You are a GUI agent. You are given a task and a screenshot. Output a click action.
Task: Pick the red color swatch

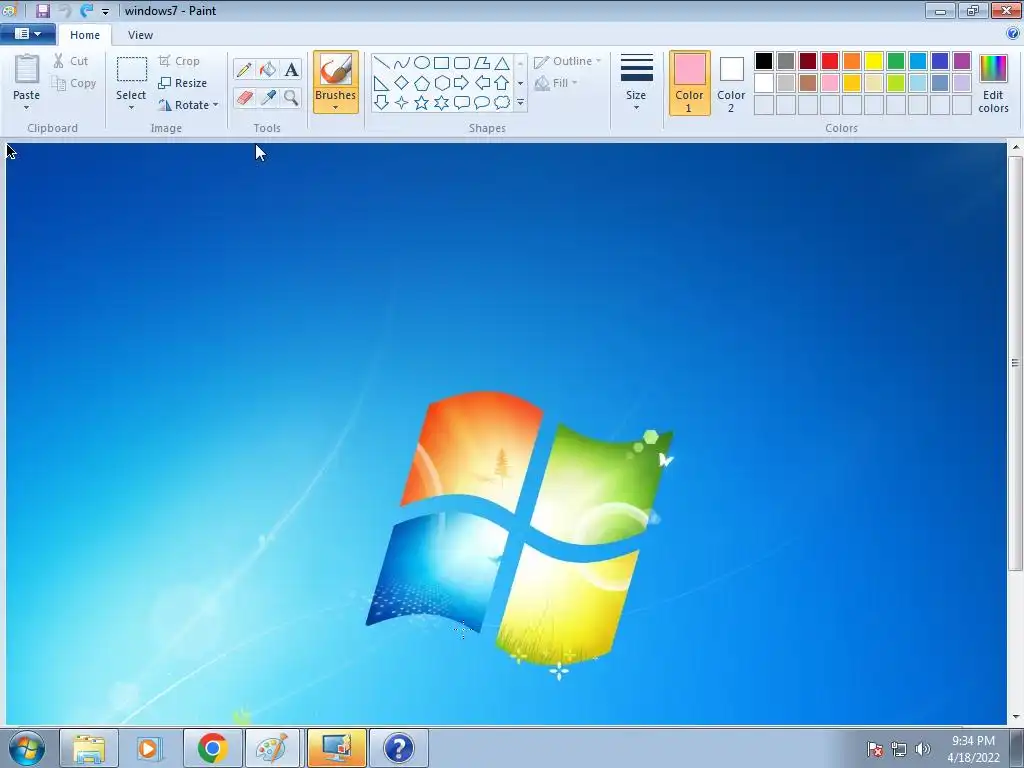(x=830, y=61)
